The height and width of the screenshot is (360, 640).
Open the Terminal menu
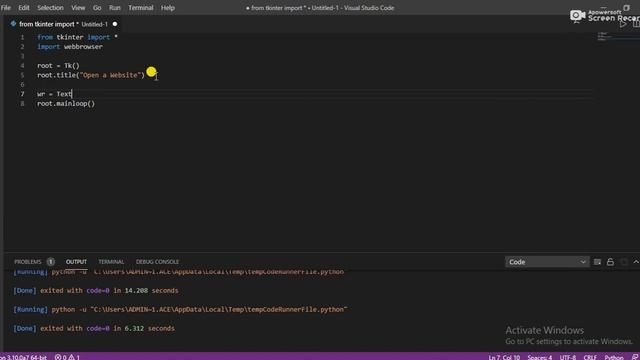pos(140,8)
